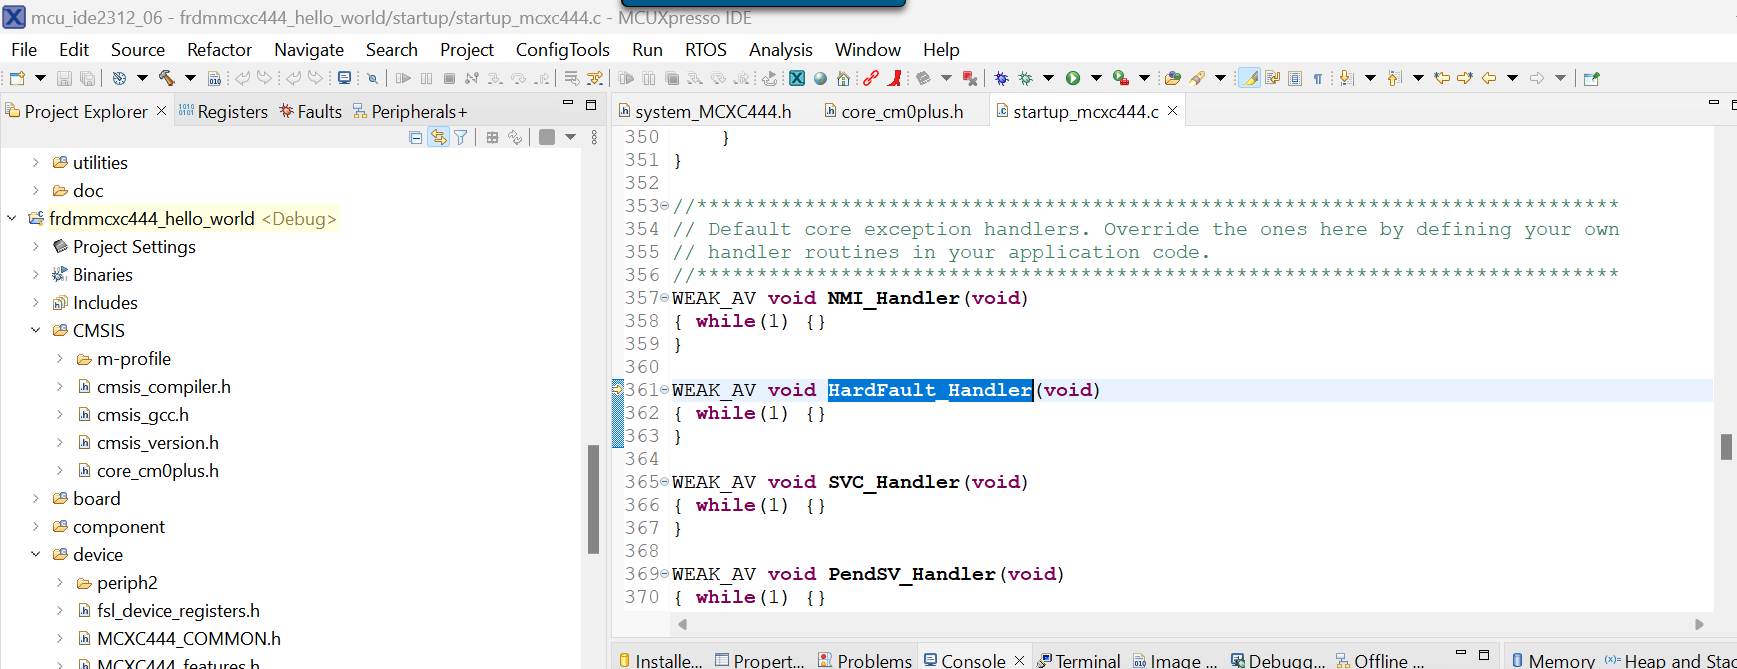
Task: Click the binary 010 file icon in toolbar
Action: pos(214,78)
